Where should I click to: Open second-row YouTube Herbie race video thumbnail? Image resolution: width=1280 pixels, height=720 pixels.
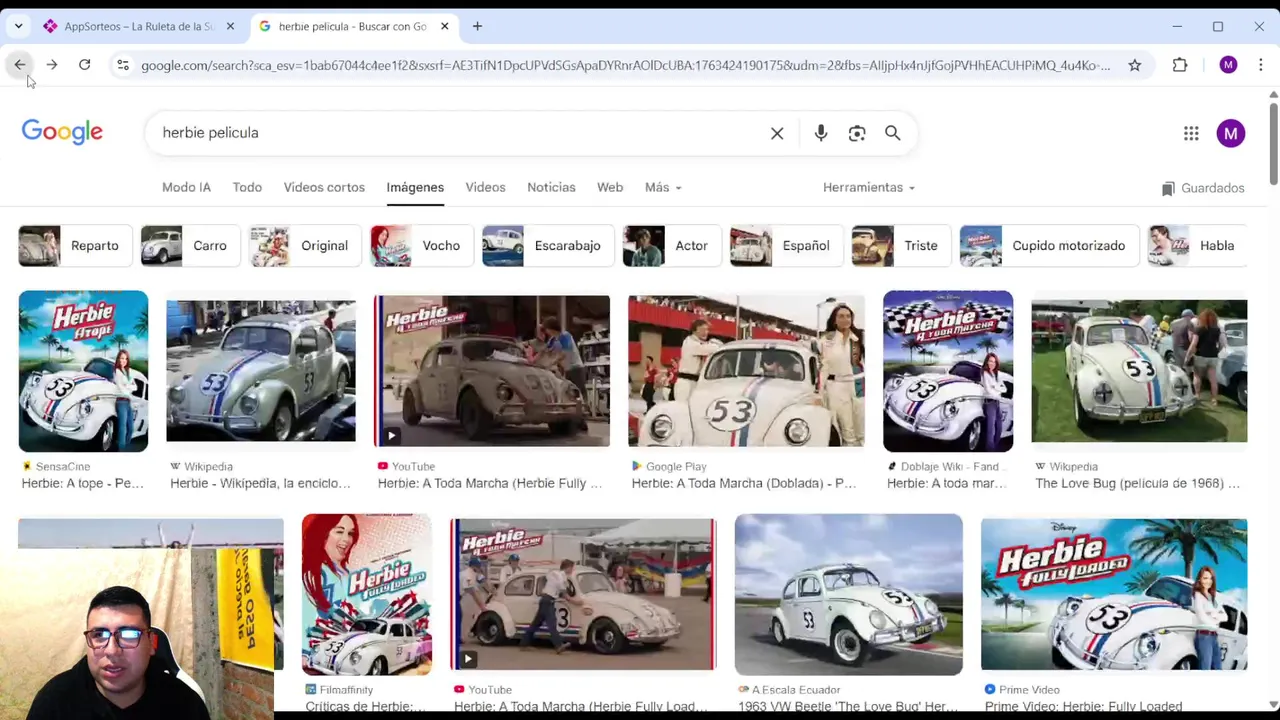(583, 594)
